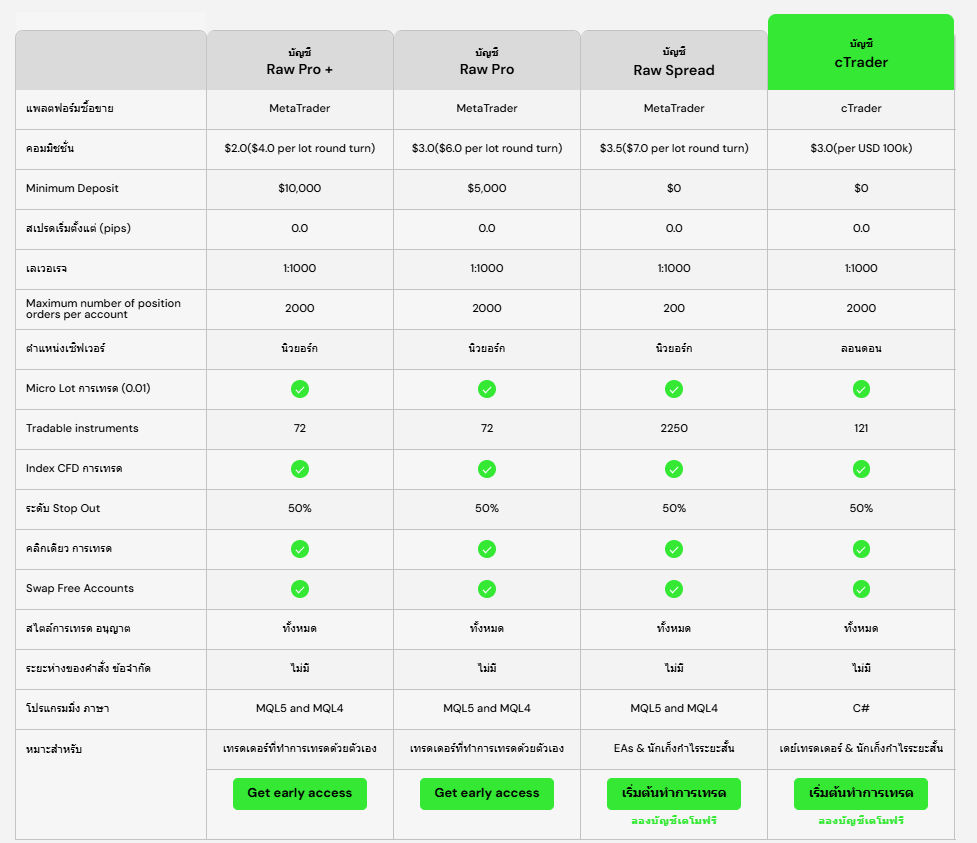
Task: Click the one-click trading checkmark for cTrader
Action: (861, 549)
